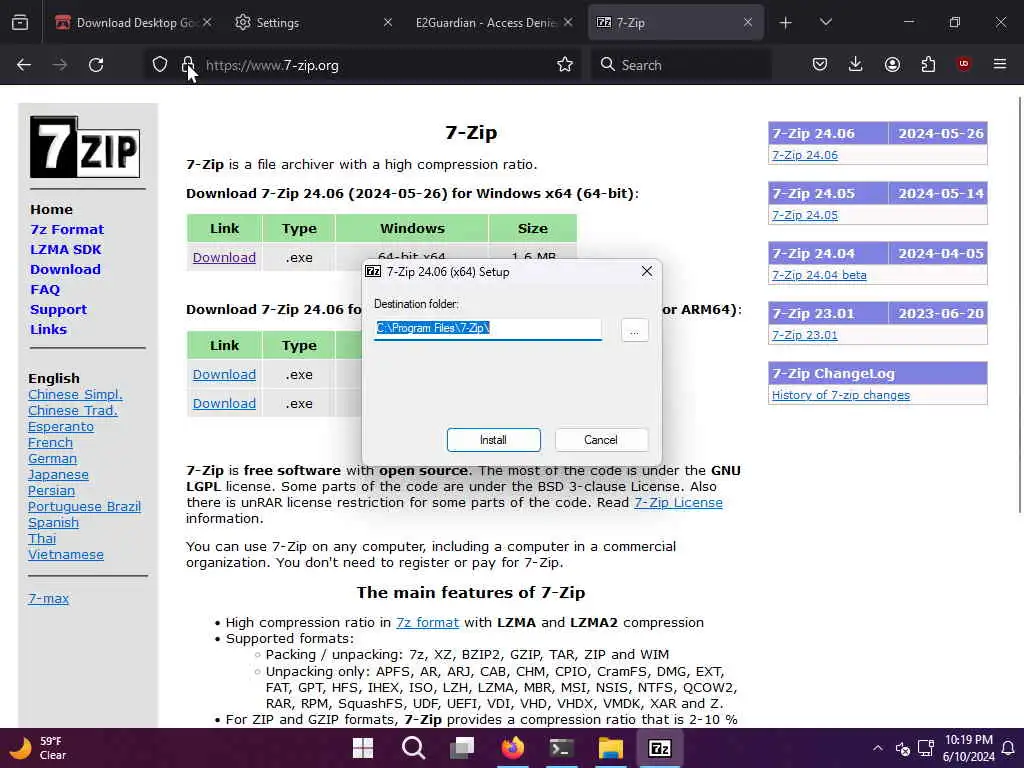This screenshot has width=1024, height=768.
Task: Open the Save to Pocket icon
Action: tap(820, 64)
